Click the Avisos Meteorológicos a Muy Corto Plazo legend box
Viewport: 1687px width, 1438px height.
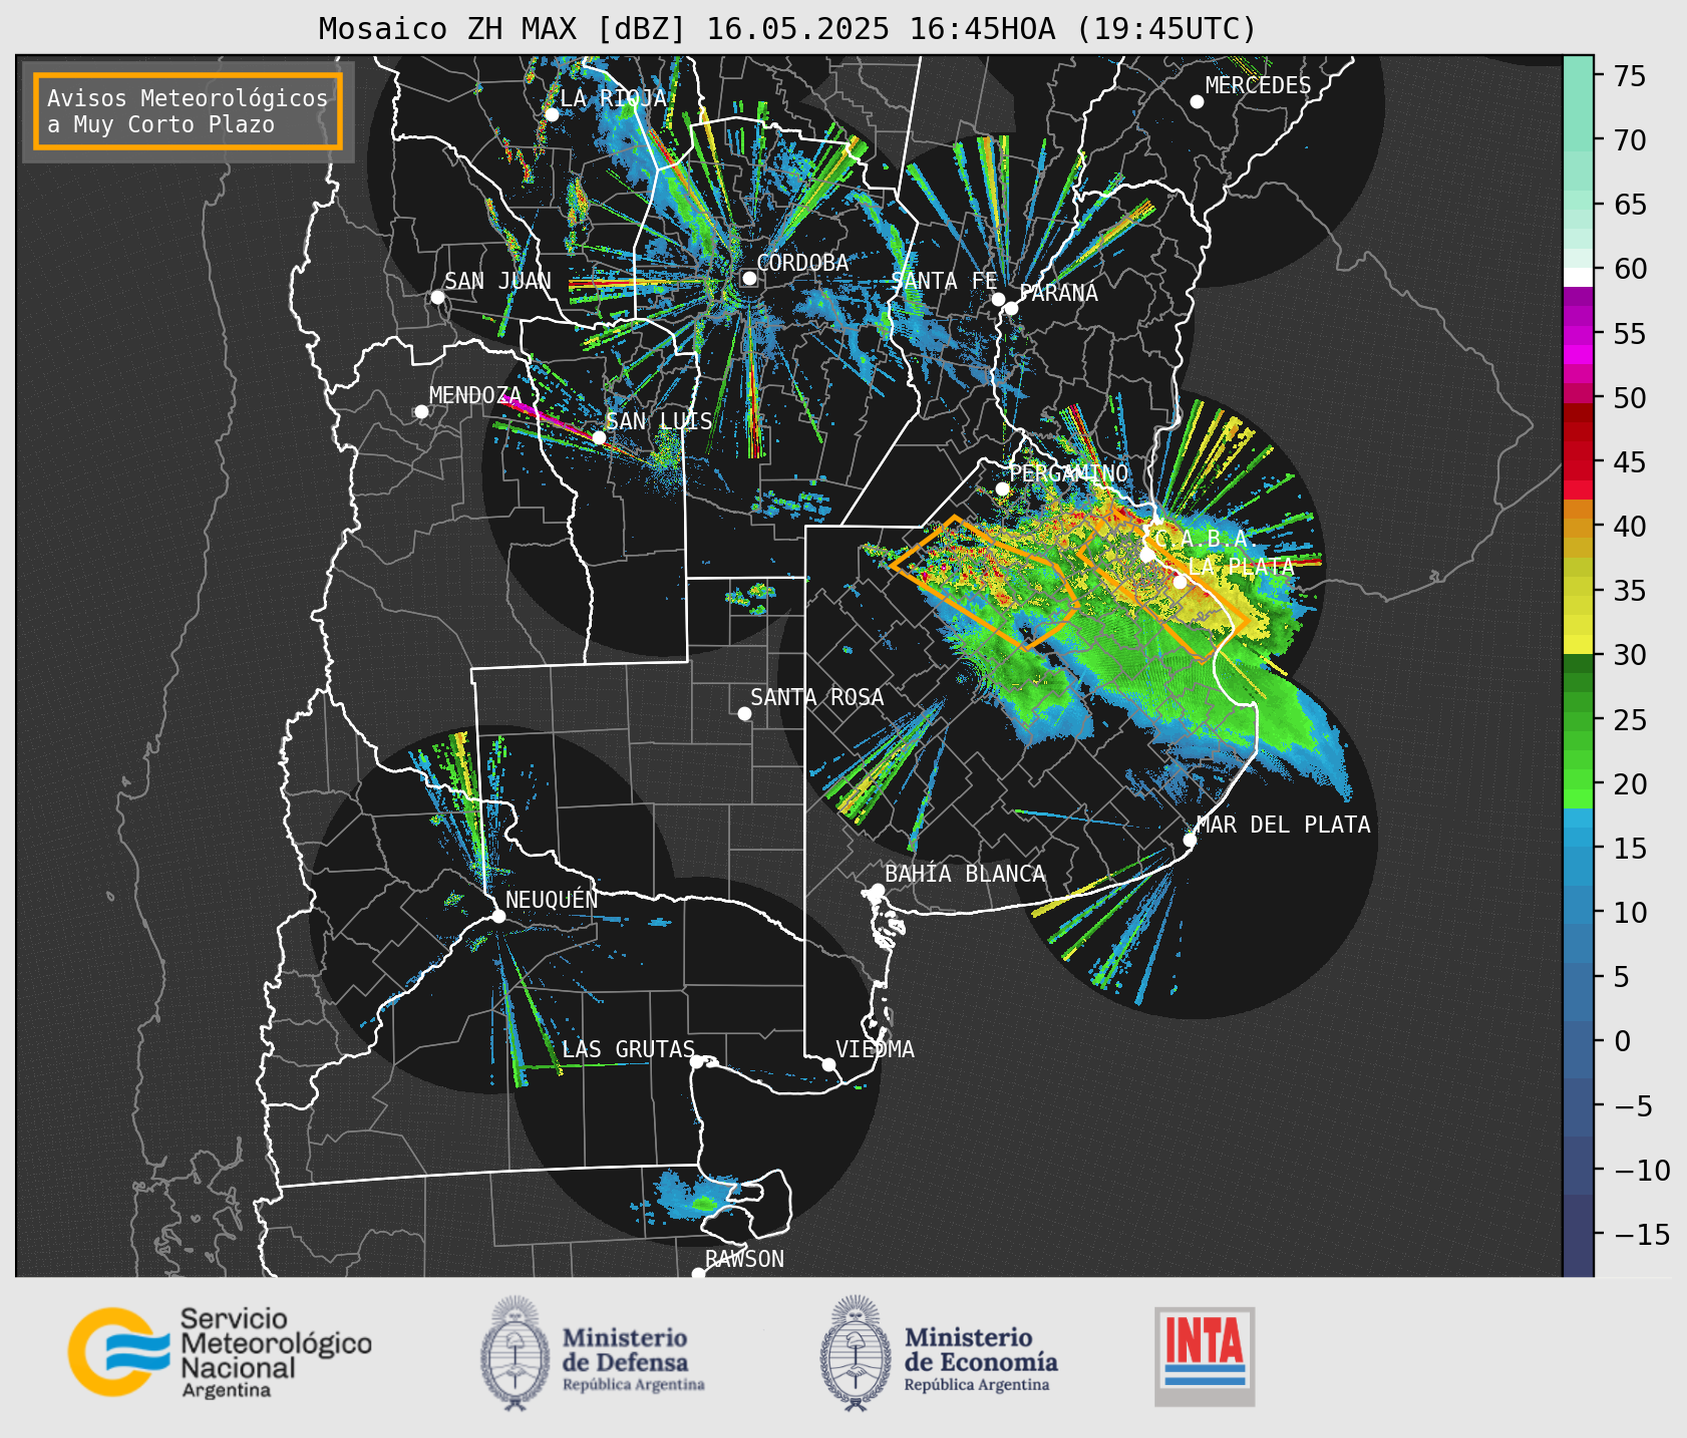click(x=188, y=111)
